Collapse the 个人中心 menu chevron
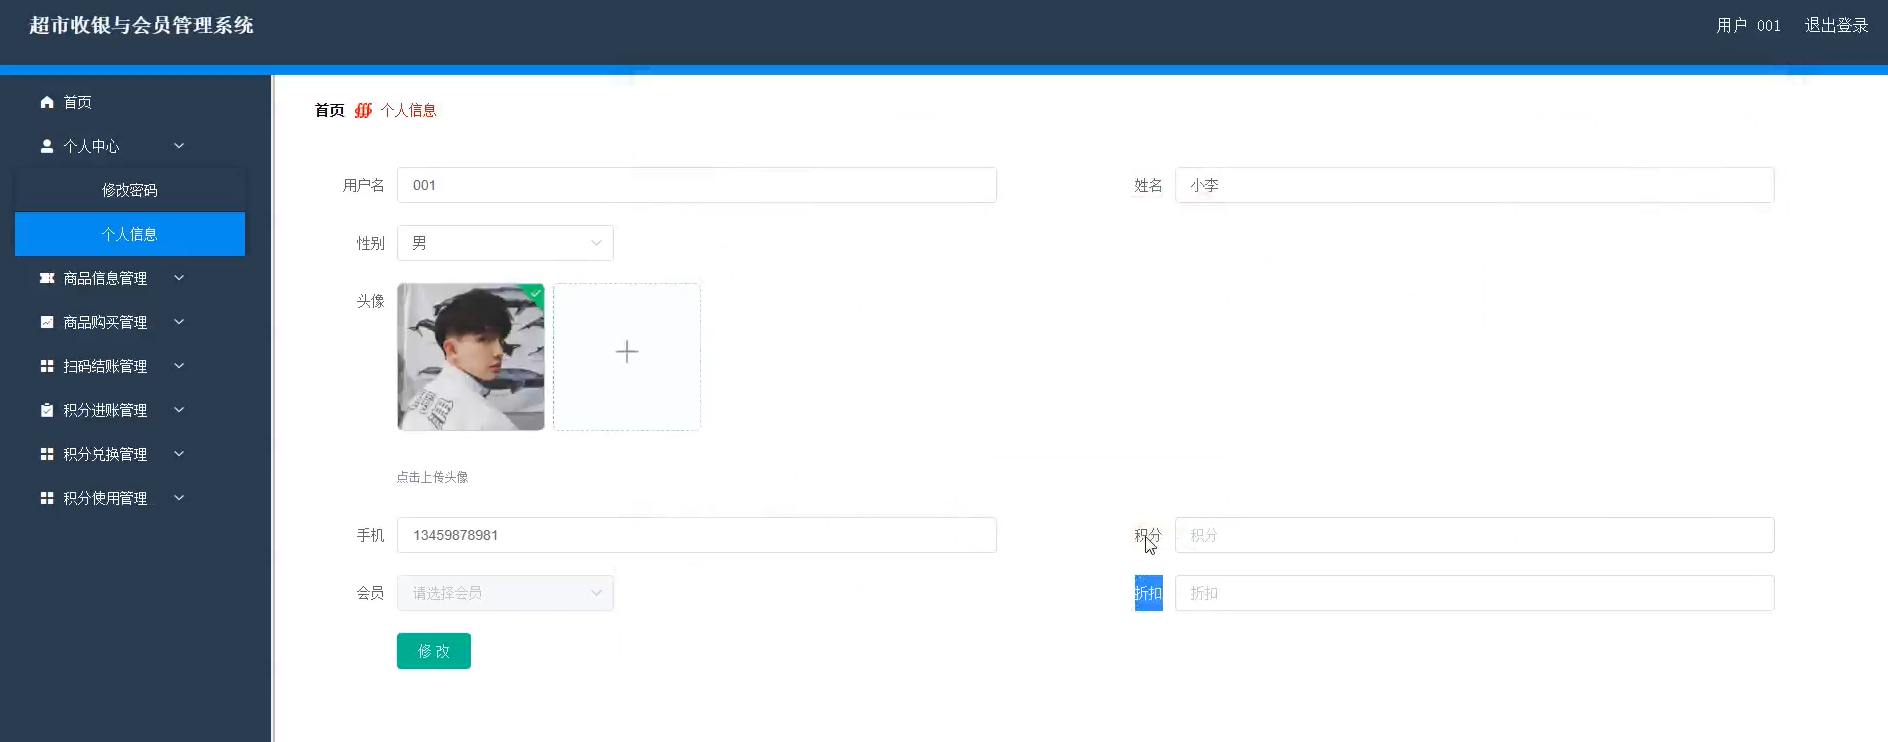This screenshot has height=742, width=1888. click(x=179, y=146)
